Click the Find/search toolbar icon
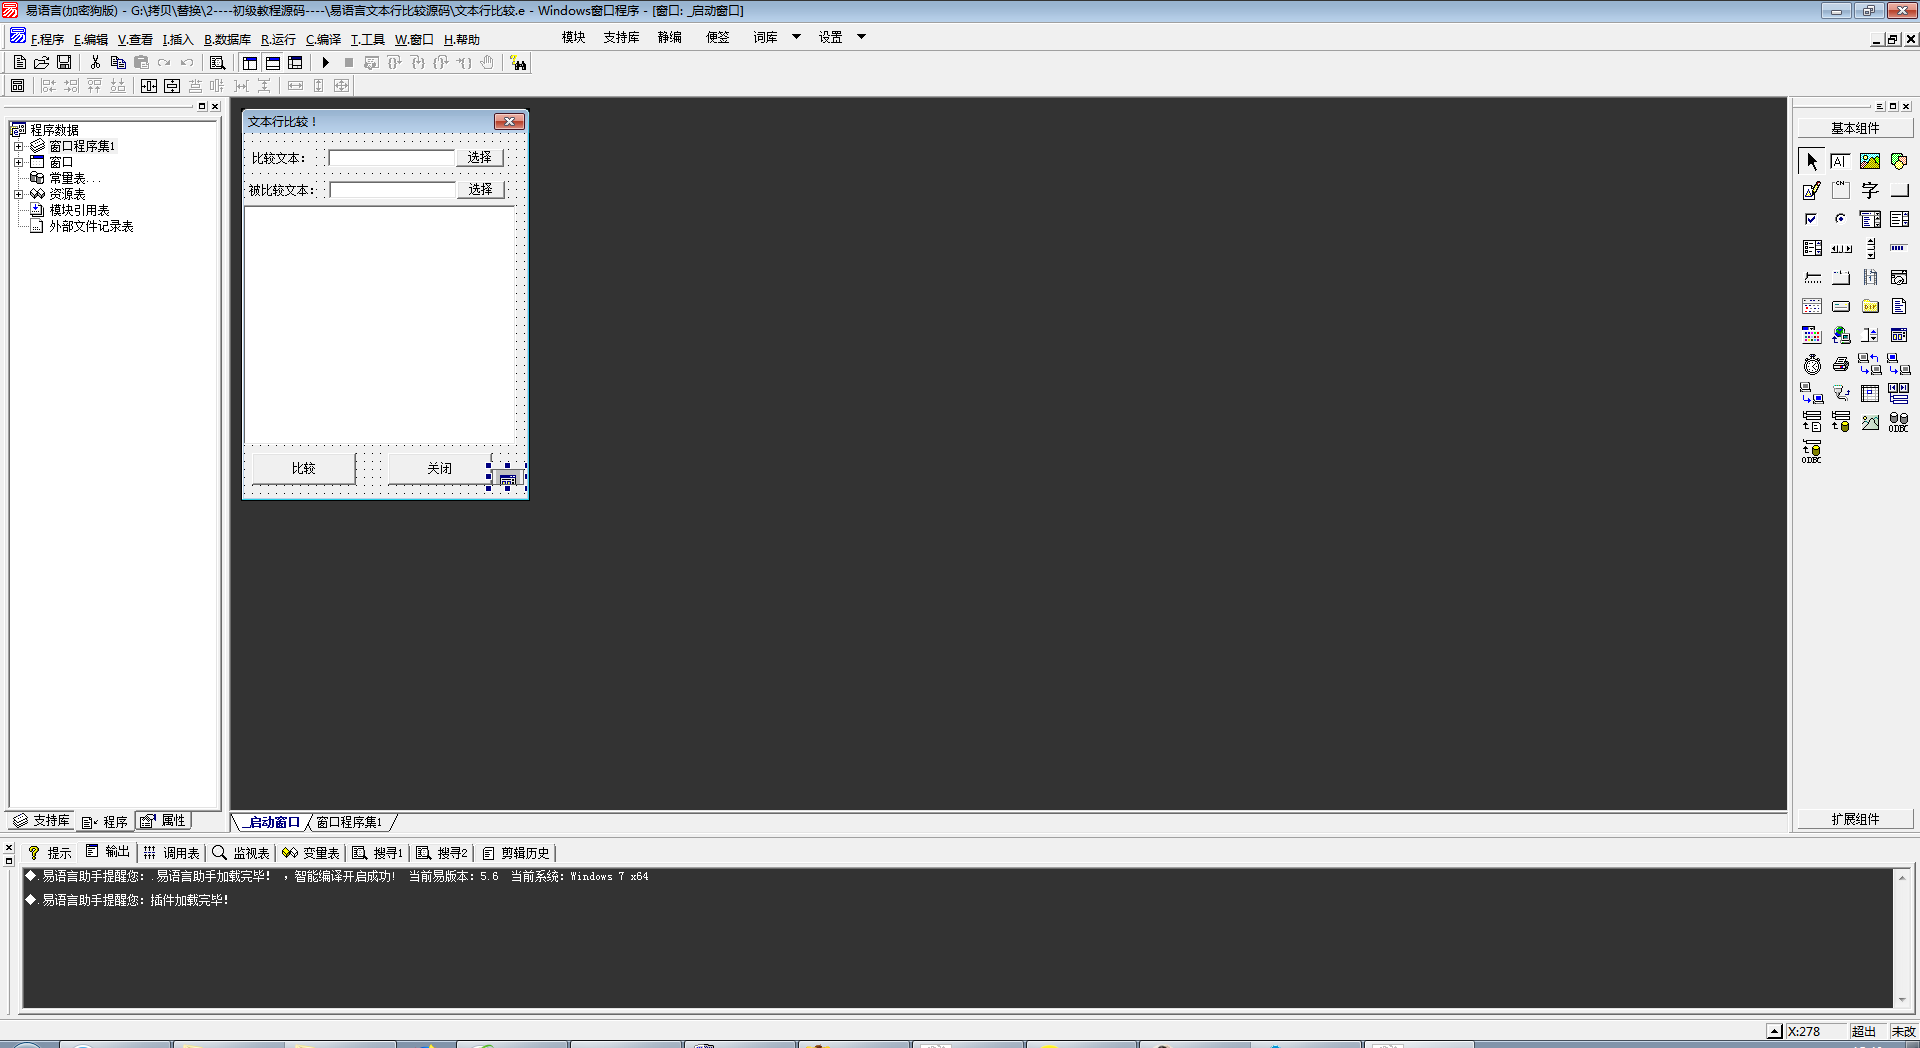This screenshot has width=1920, height=1048. click(217, 63)
